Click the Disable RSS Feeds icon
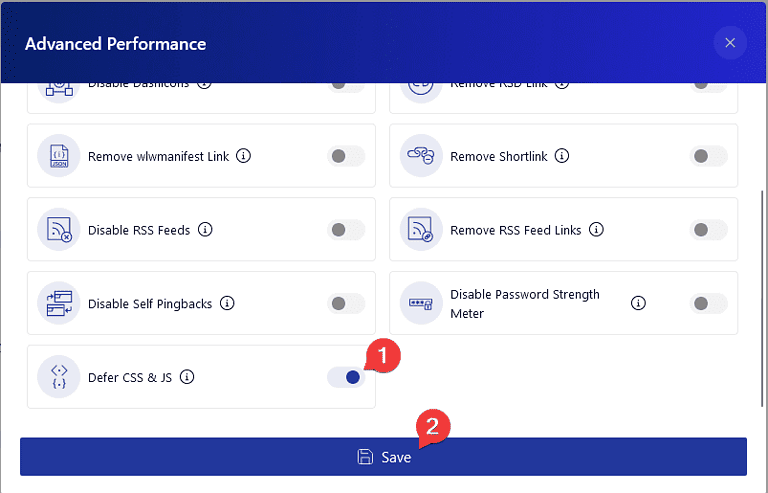The height and width of the screenshot is (493, 768). (x=58, y=230)
